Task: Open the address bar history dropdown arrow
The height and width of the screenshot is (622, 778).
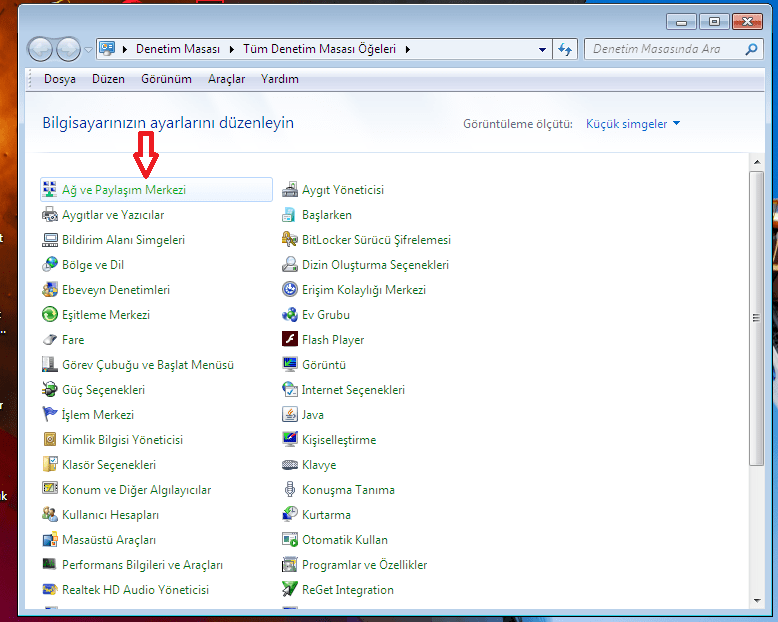Action: tap(542, 49)
